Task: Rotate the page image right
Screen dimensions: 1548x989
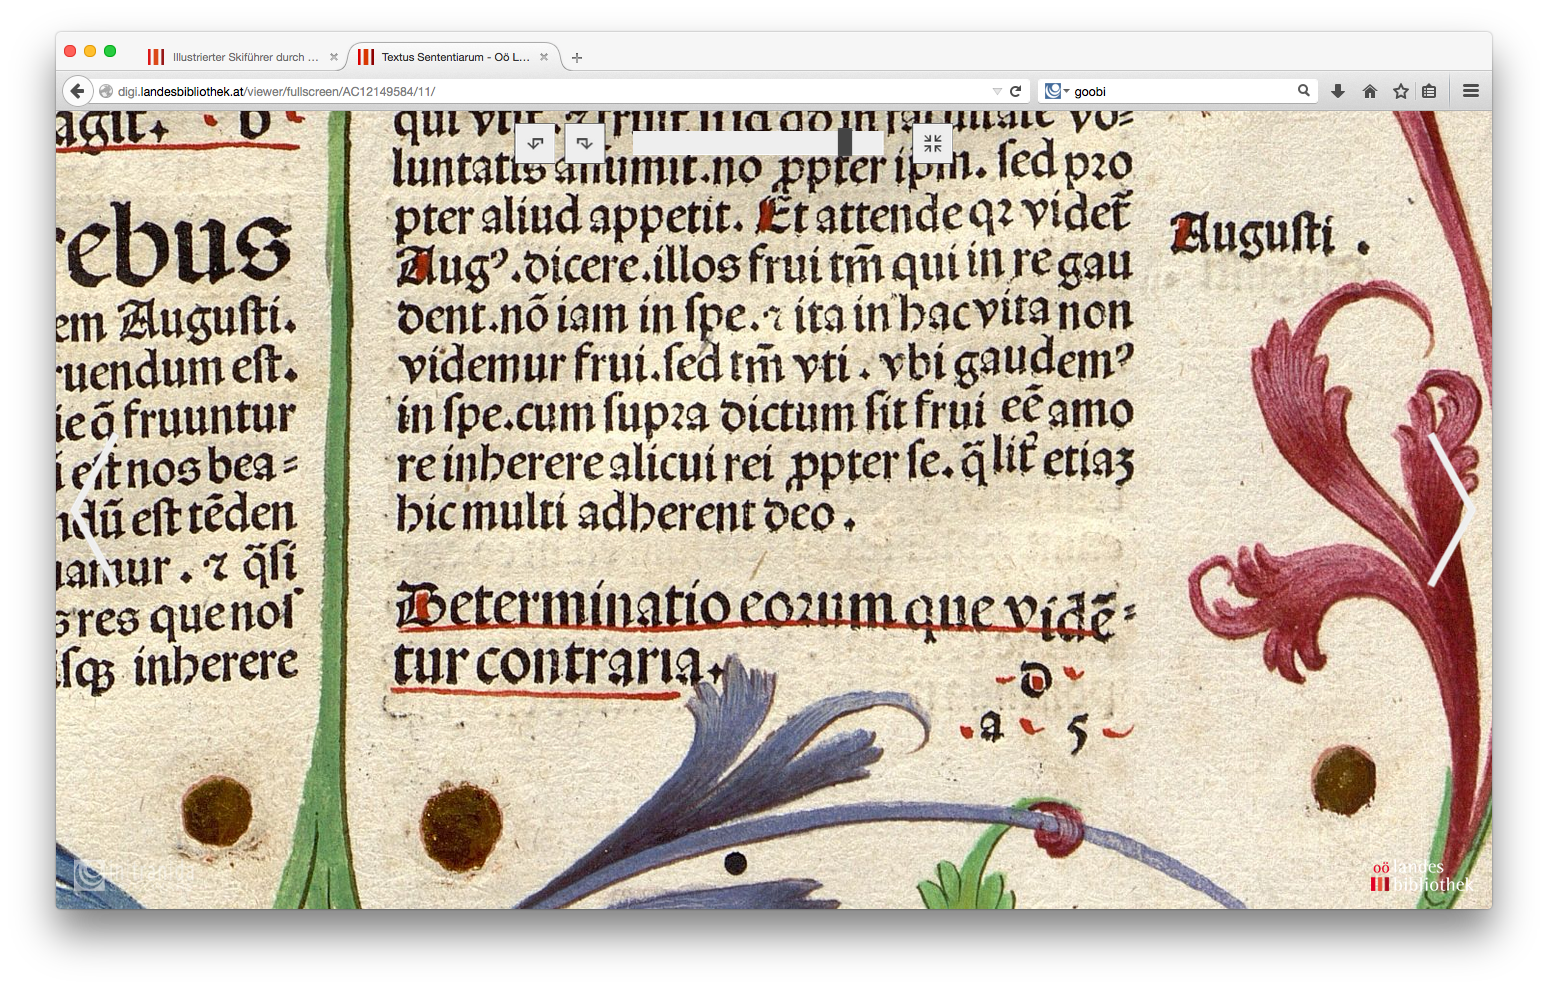Action: coord(585,143)
